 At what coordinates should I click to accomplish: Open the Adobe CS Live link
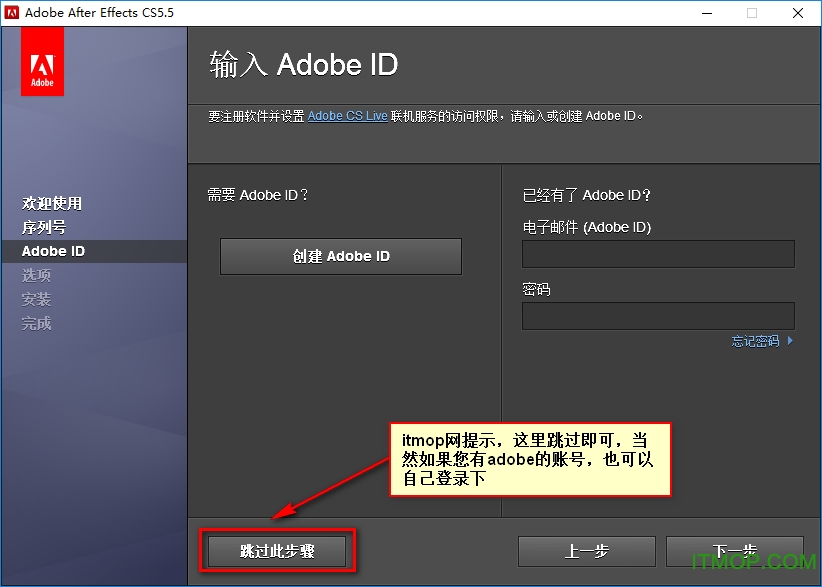pyautogui.click(x=346, y=115)
